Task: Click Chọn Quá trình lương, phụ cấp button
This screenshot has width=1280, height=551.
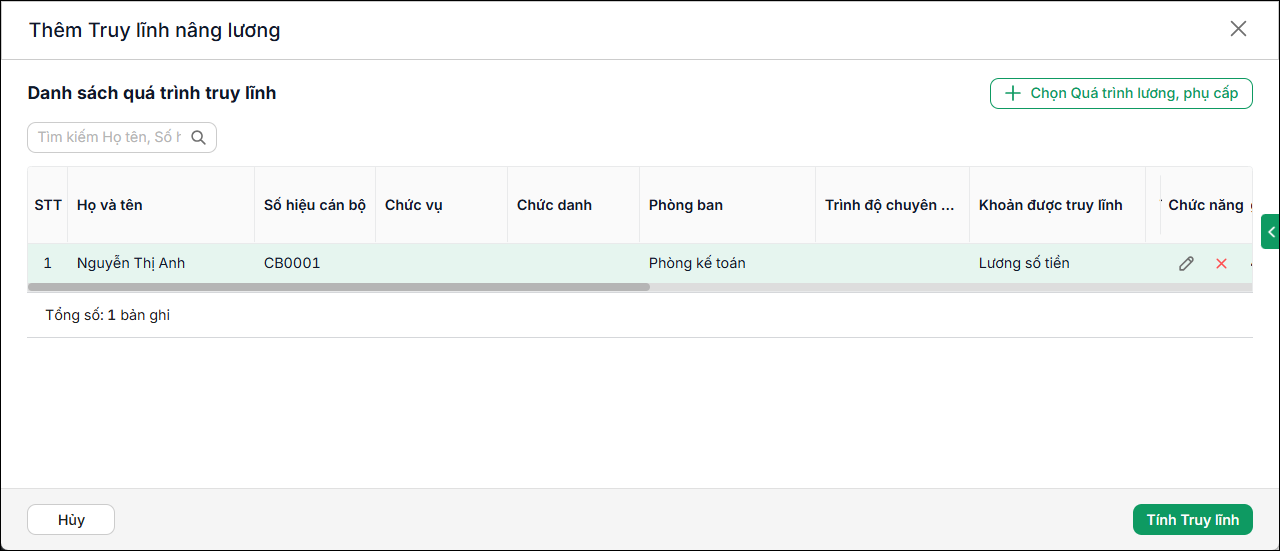Action: pos(1121,93)
